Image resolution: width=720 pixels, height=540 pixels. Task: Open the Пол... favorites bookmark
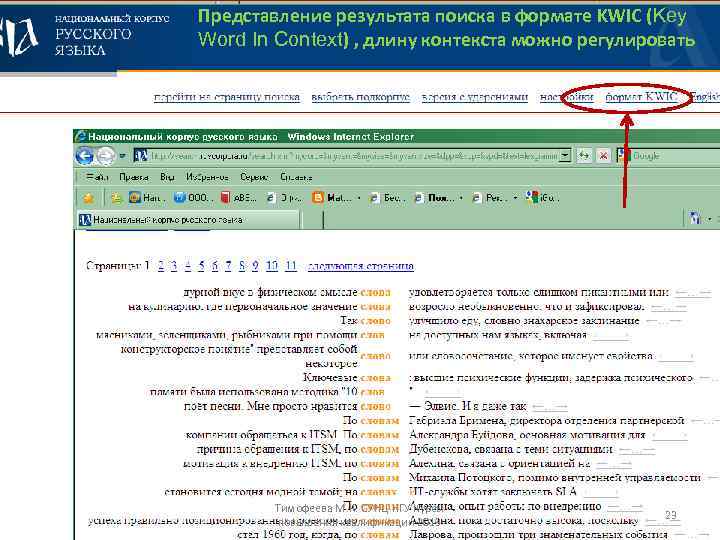[435, 198]
